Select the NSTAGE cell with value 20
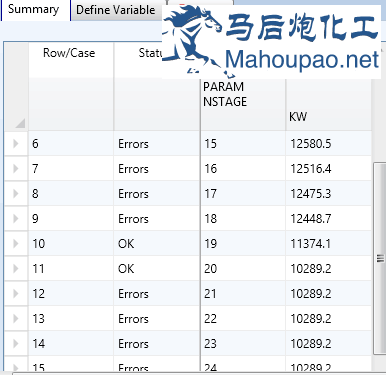The width and height of the screenshot is (386, 375). 243,269
